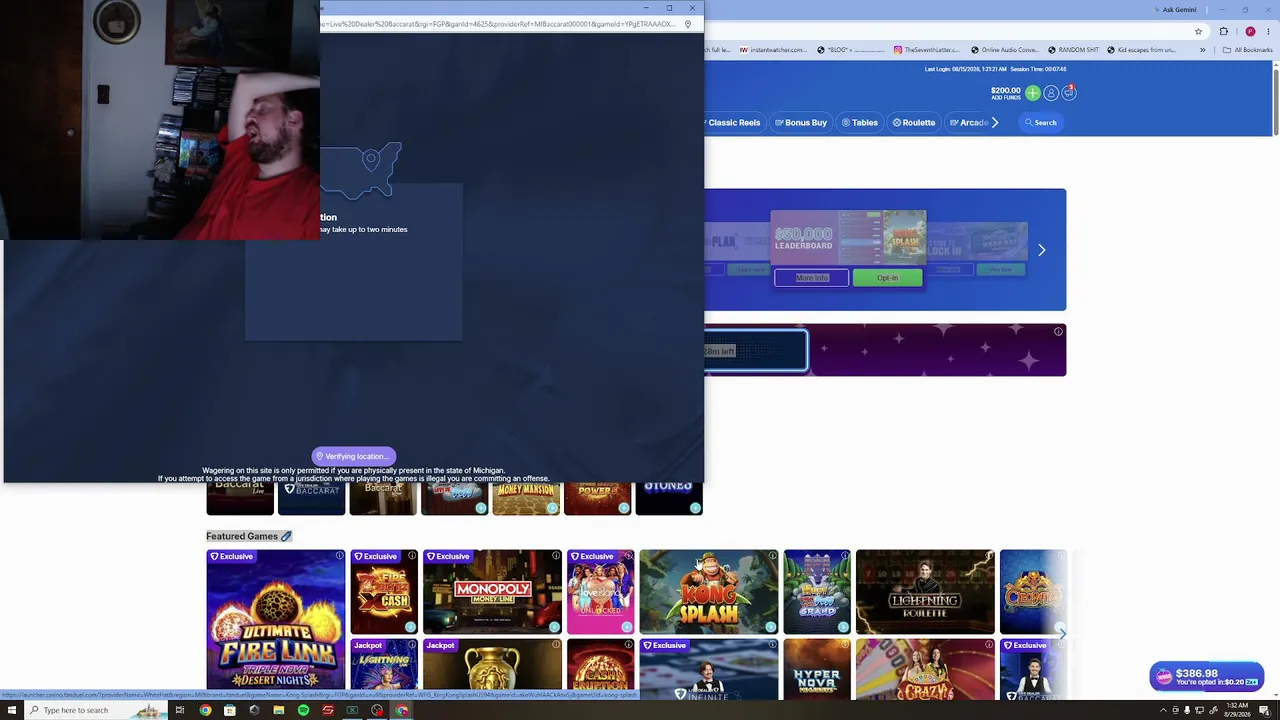Click the Verifying location status pill
The image size is (1280, 720).
pos(354,456)
